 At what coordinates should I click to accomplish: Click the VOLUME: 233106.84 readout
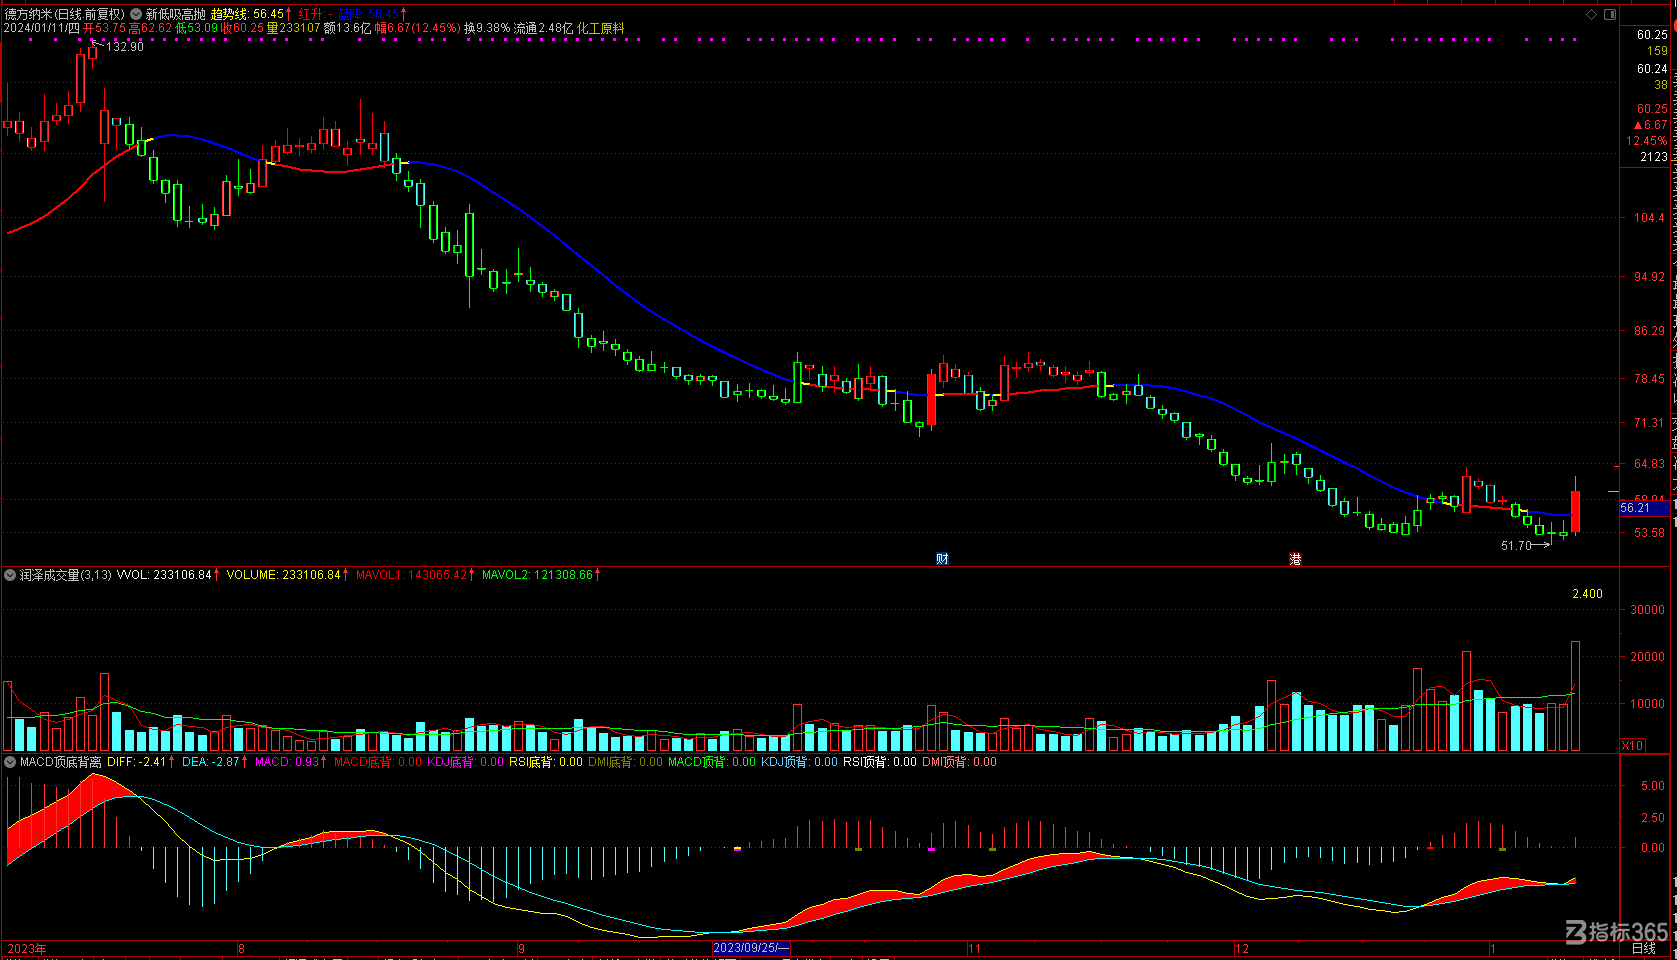(283, 575)
